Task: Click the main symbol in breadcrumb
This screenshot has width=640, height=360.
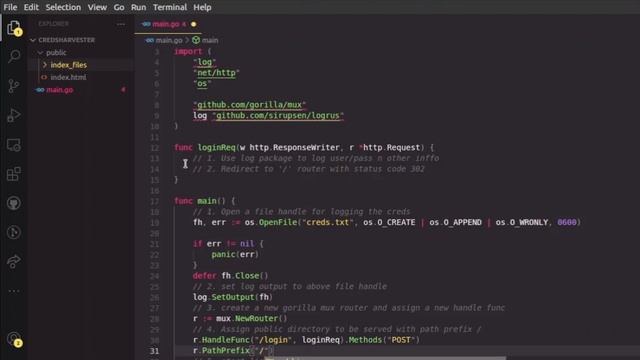Action: 210,40
